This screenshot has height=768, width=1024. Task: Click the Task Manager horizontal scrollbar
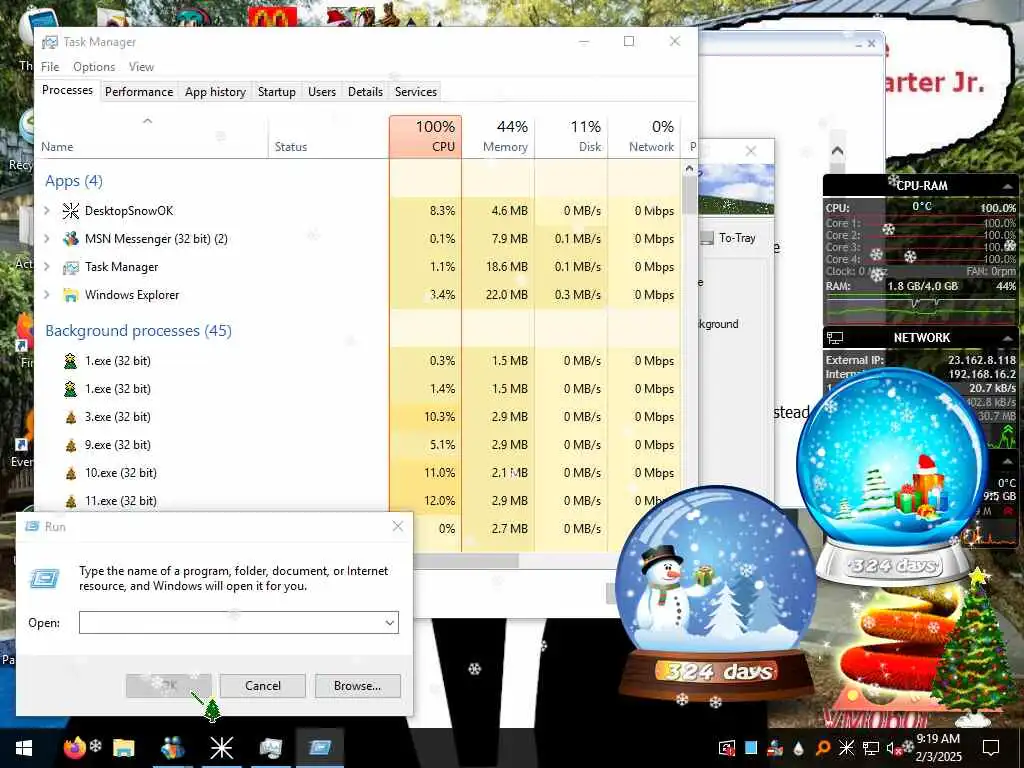click(x=466, y=560)
